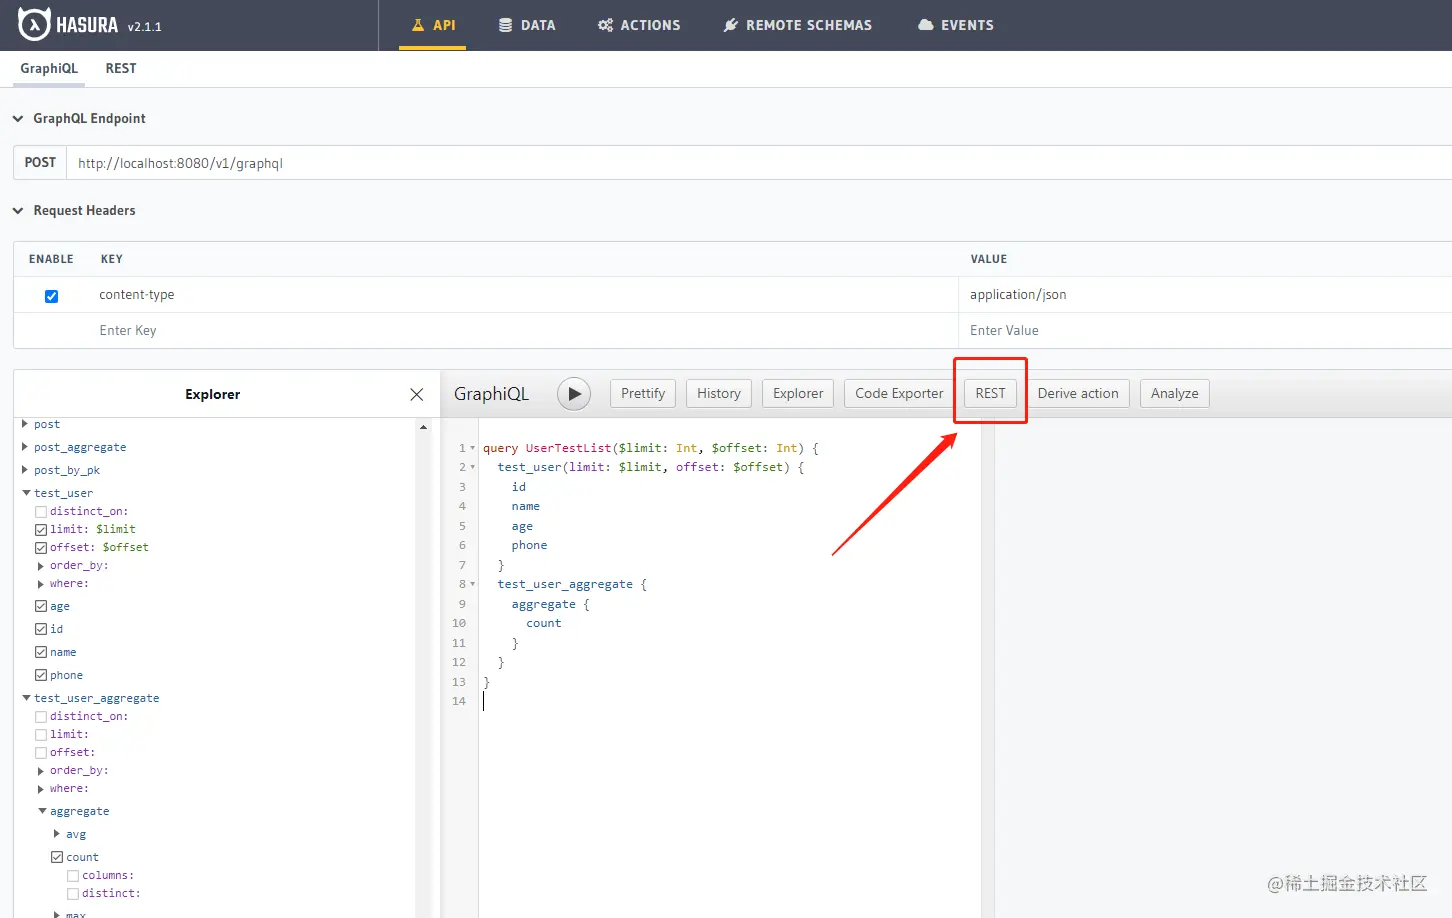The image size is (1452, 918).
Task: Uncheck the age field checkbox
Action: coord(41,606)
